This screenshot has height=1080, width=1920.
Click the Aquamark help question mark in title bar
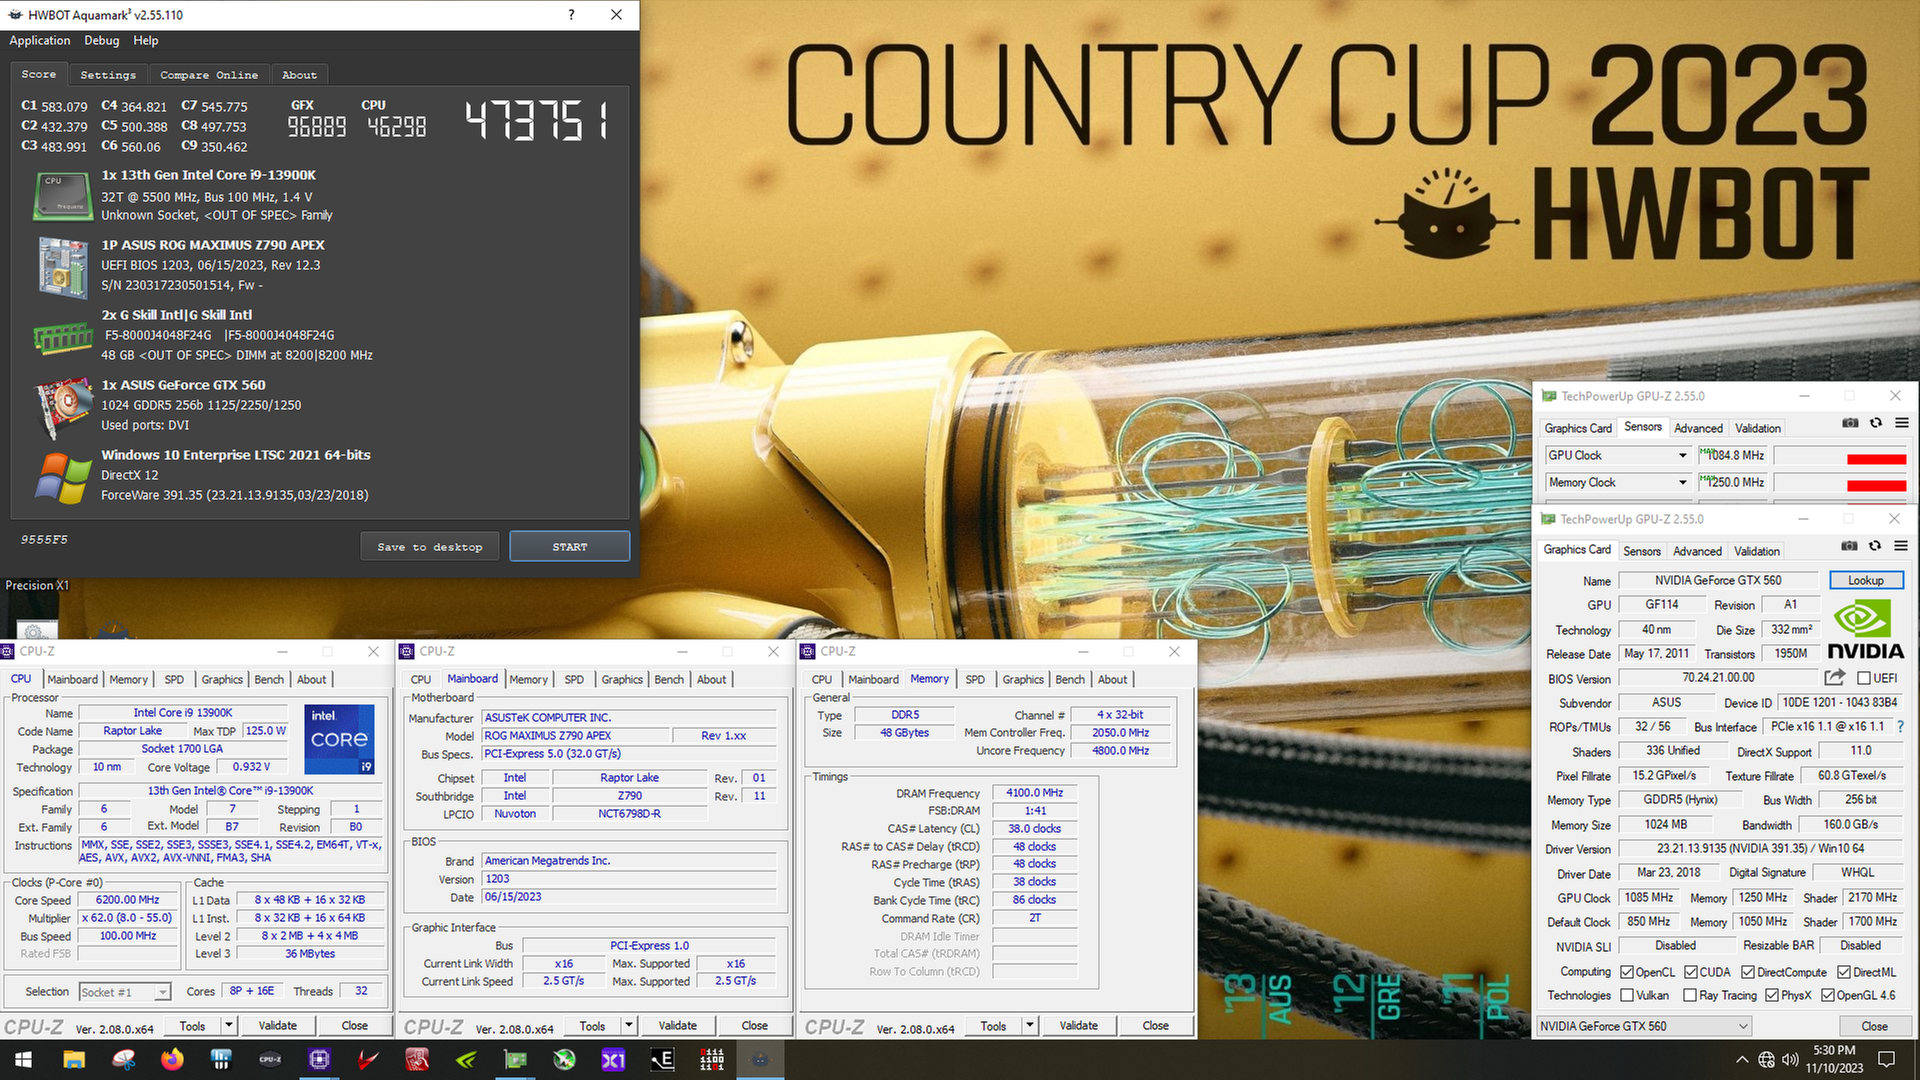click(x=571, y=15)
